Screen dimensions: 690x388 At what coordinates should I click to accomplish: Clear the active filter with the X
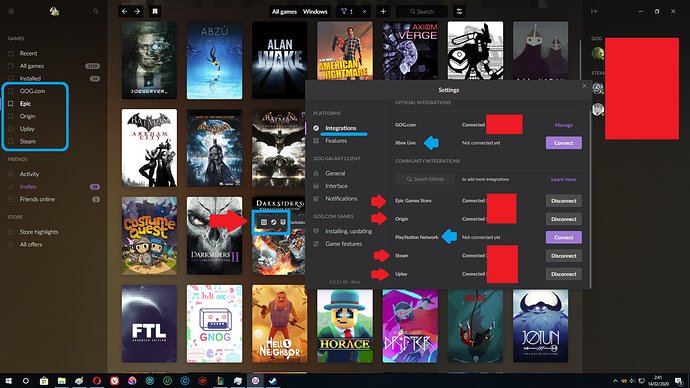click(x=364, y=11)
